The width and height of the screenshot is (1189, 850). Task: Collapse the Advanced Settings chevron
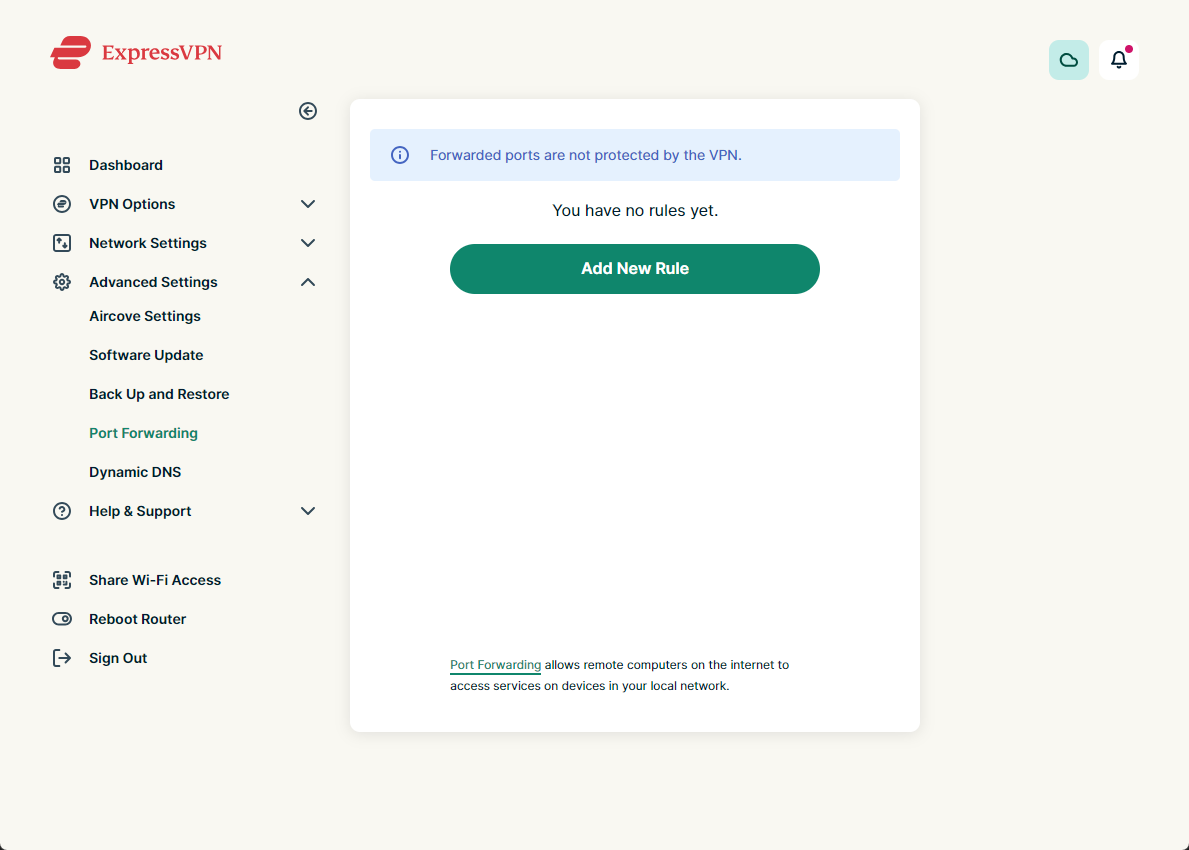308,282
